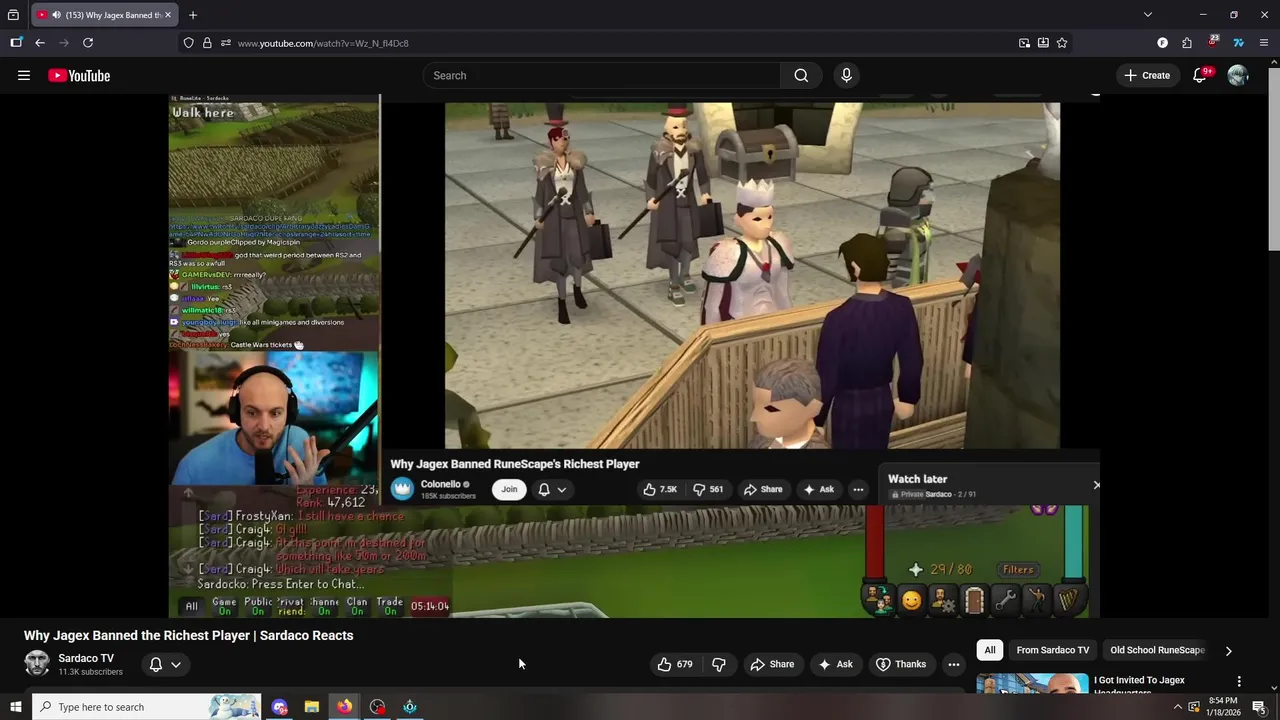Toggle the Game chat filter in video
The height and width of the screenshot is (720, 1280).
224,606
